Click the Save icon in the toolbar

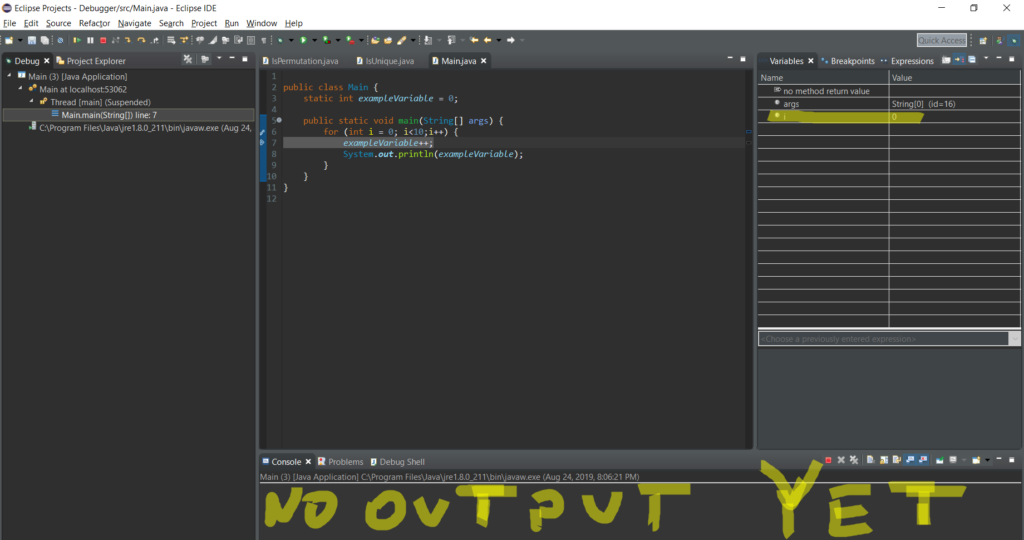32,40
